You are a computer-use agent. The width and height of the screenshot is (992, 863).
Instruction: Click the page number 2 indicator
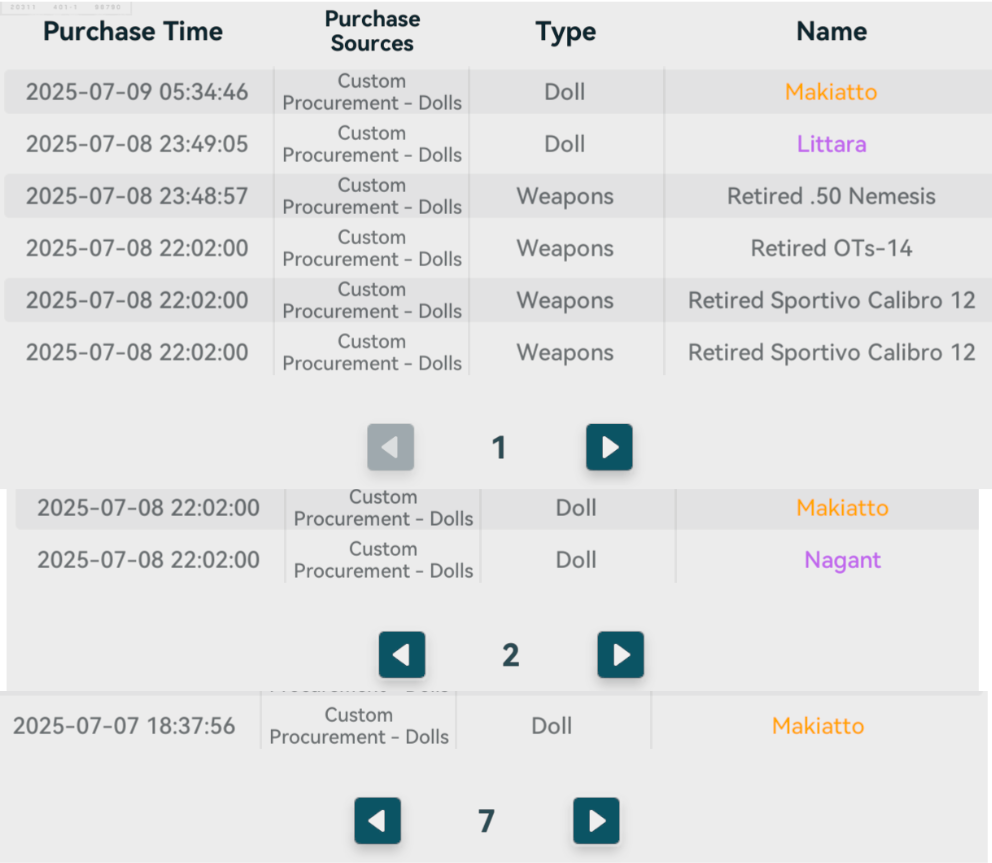(x=510, y=656)
